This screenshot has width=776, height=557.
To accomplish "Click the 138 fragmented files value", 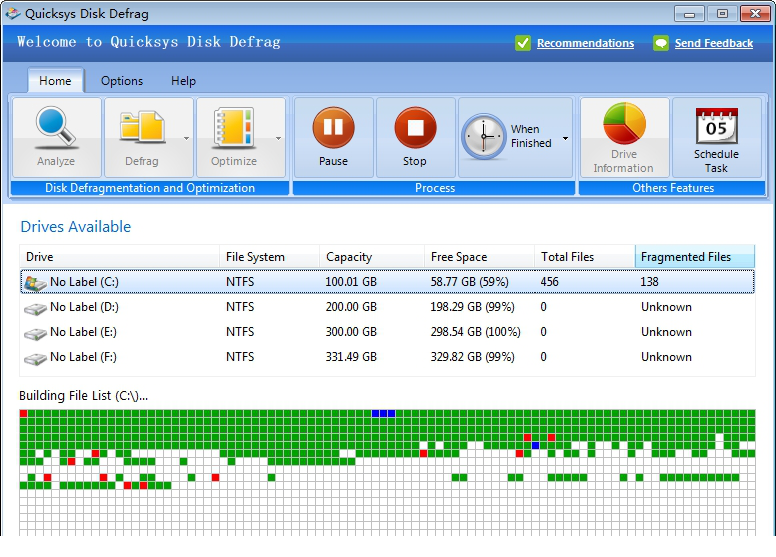I will (649, 282).
